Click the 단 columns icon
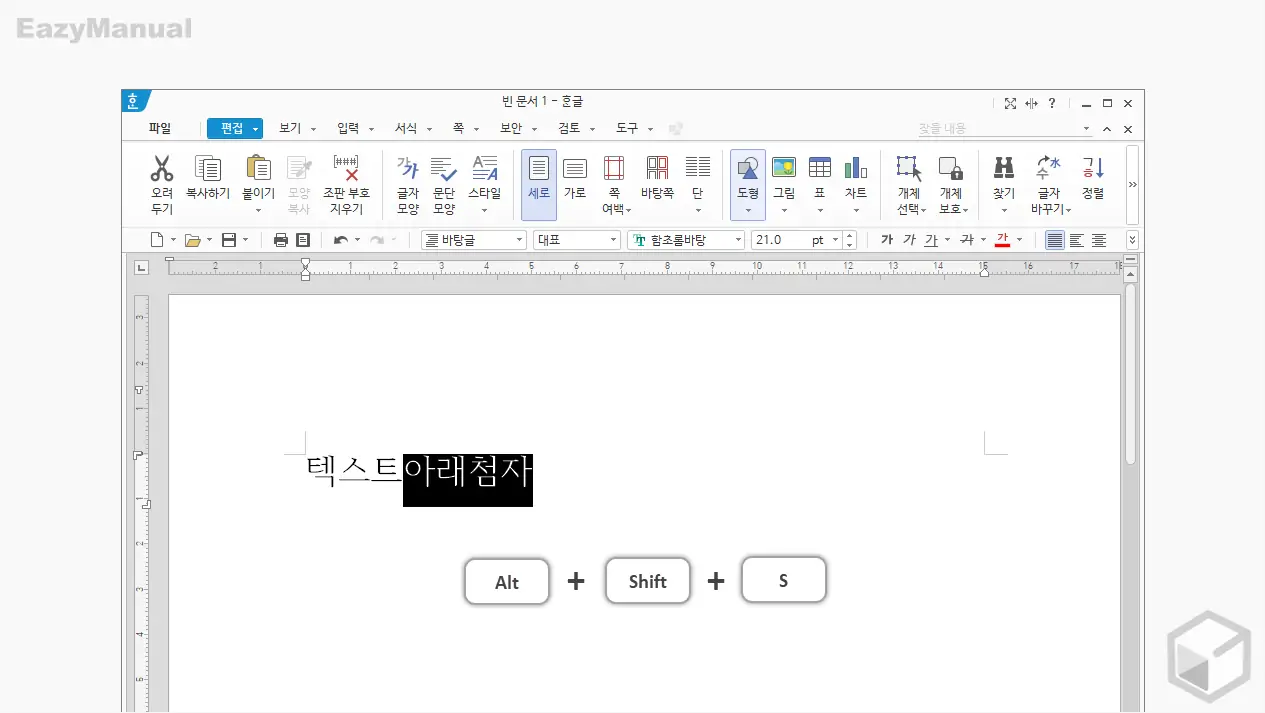This screenshot has width=1265, height=713. pyautogui.click(x=698, y=168)
